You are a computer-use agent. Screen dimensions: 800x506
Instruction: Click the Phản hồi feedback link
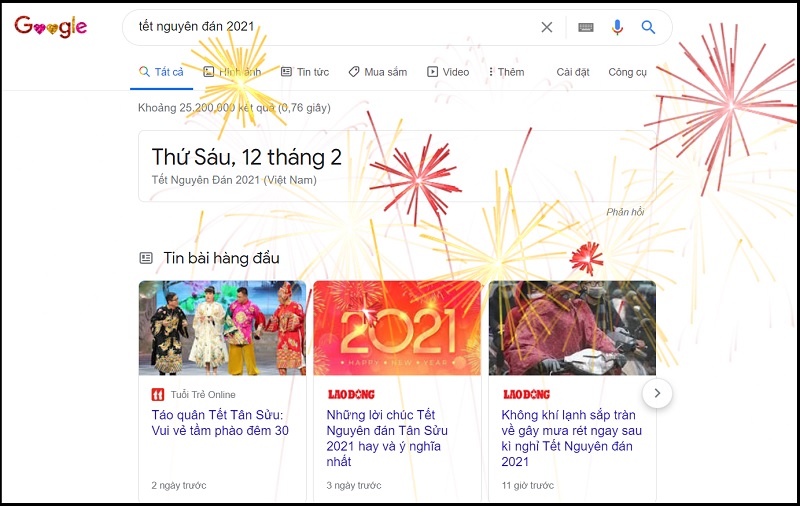(x=625, y=212)
